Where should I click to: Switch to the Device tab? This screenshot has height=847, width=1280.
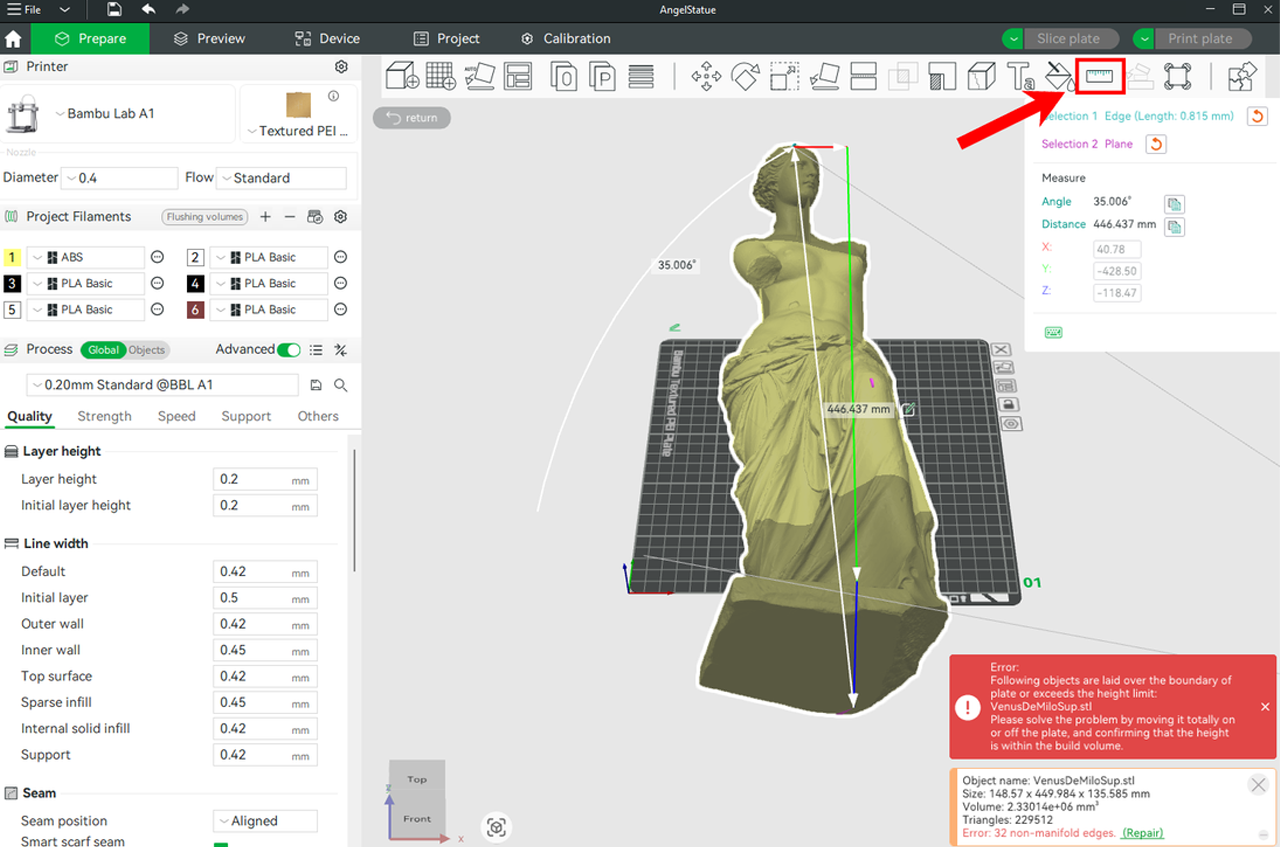327,39
